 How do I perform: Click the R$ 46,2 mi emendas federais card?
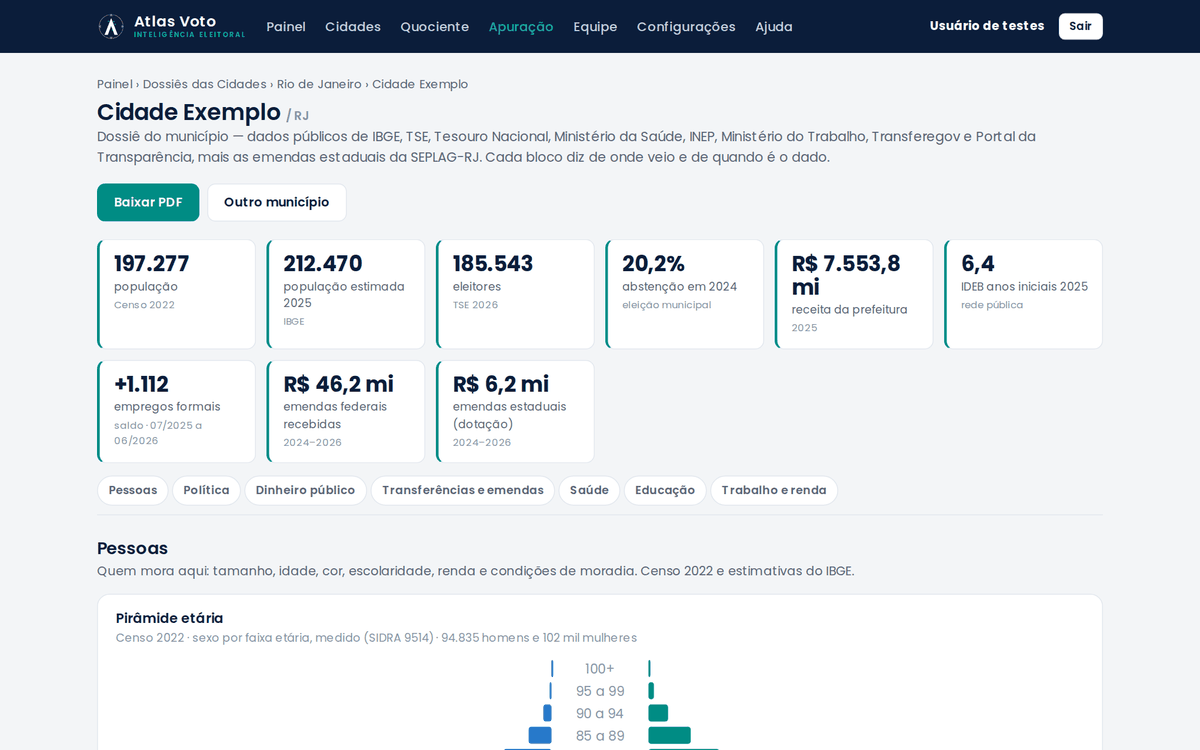coord(346,411)
